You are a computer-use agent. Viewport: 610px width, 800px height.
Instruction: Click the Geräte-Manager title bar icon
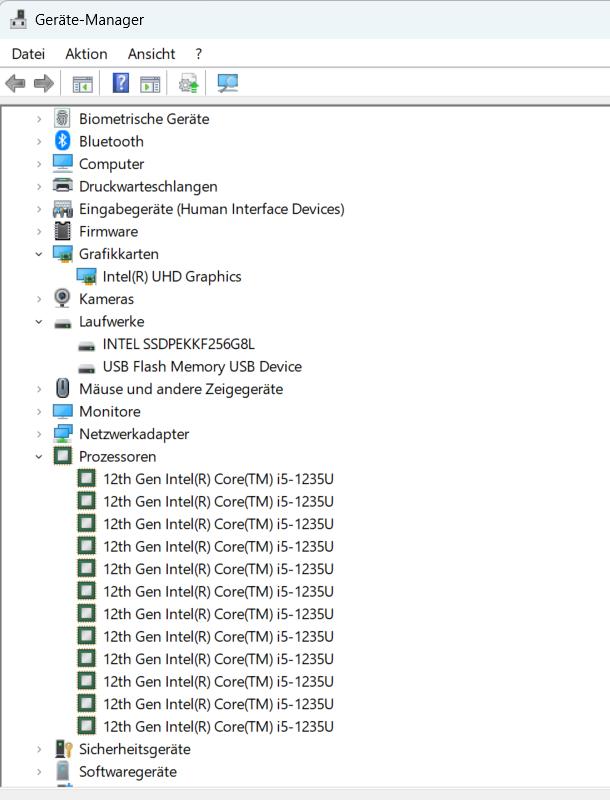(18, 19)
